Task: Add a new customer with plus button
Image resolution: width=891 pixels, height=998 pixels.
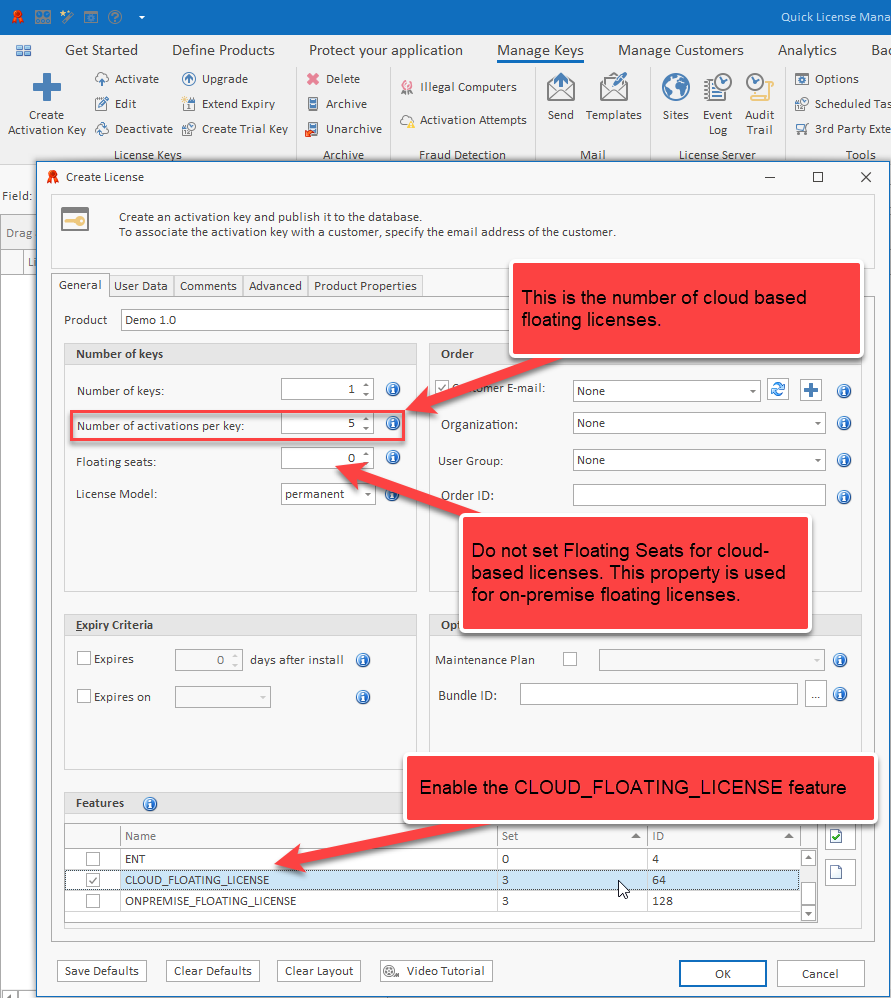Action: pyautogui.click(x=811, y=390)
